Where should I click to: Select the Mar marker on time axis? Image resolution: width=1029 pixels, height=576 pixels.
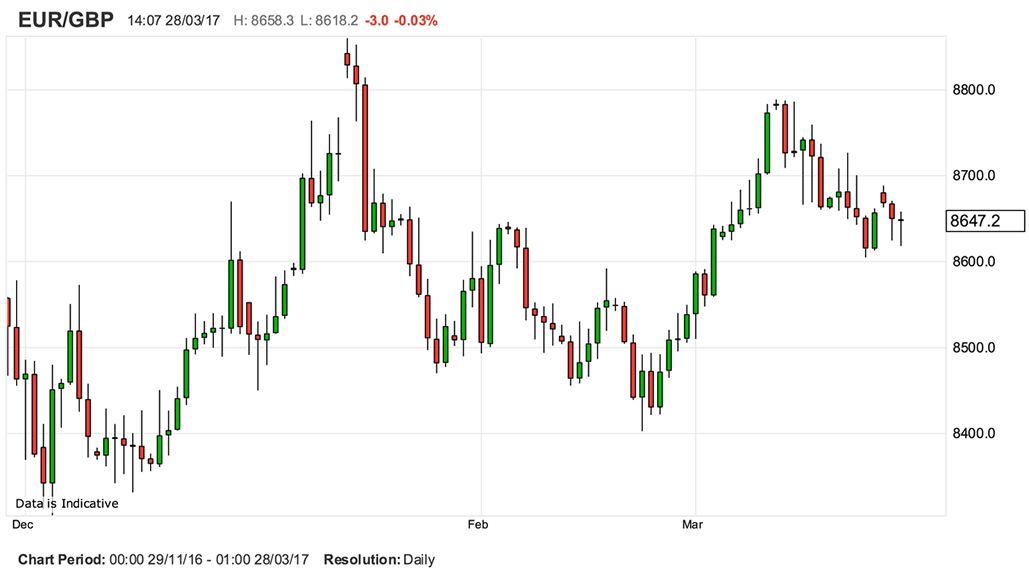(692, 524)
